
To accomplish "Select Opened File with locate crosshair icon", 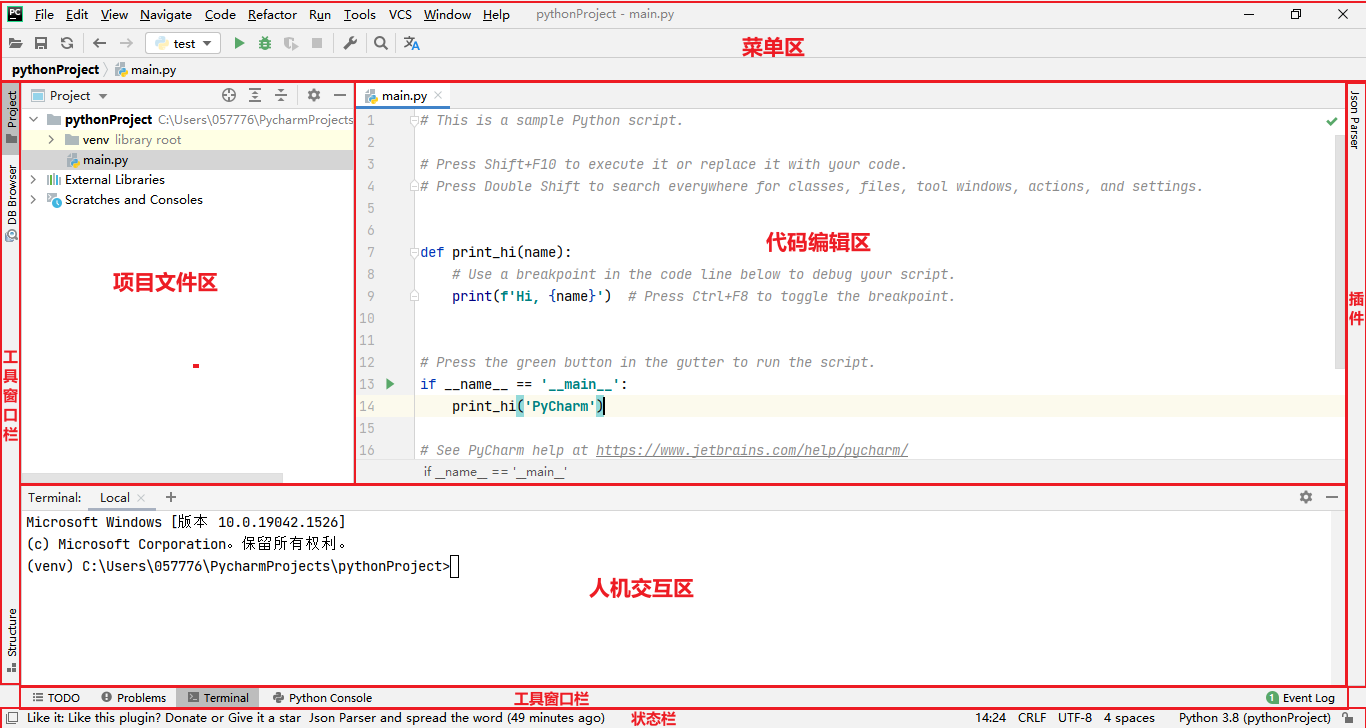I will 229,95.
